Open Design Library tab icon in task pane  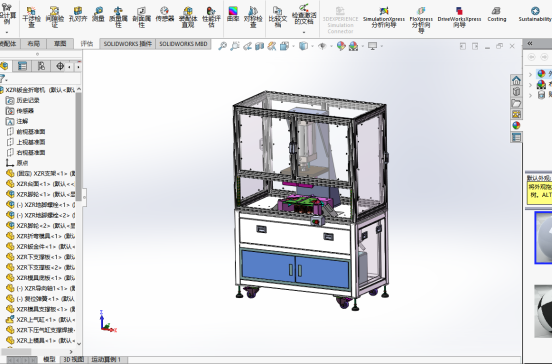point(516,92)
